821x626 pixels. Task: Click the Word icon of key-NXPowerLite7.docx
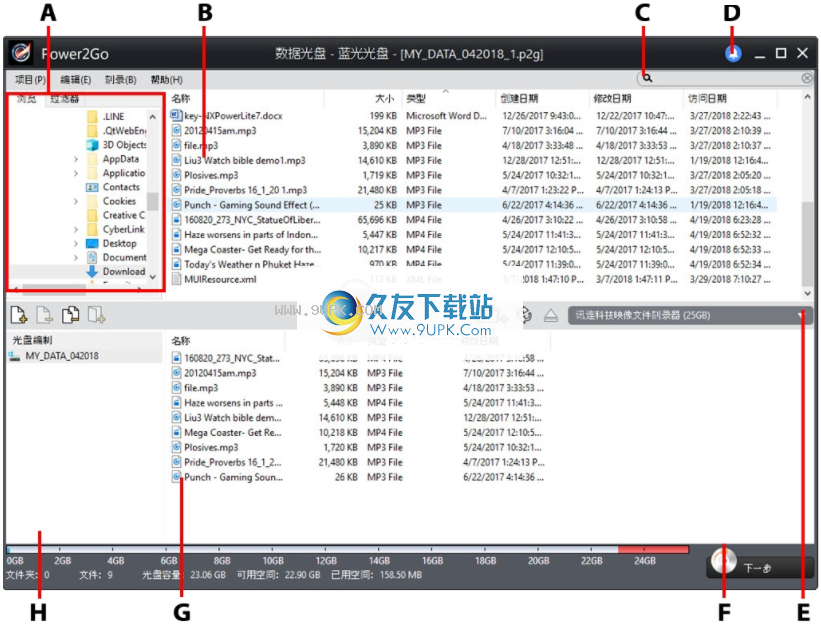point(176,115)
